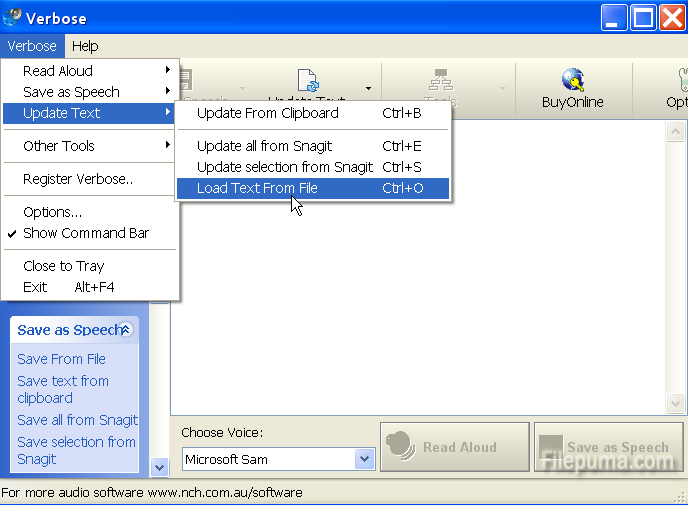Image resolution: width=688 pixels, height=505 pixels.
Task: Click text area scrollbar down arrow
Action: pyautogui.click(x=675, y=403)
